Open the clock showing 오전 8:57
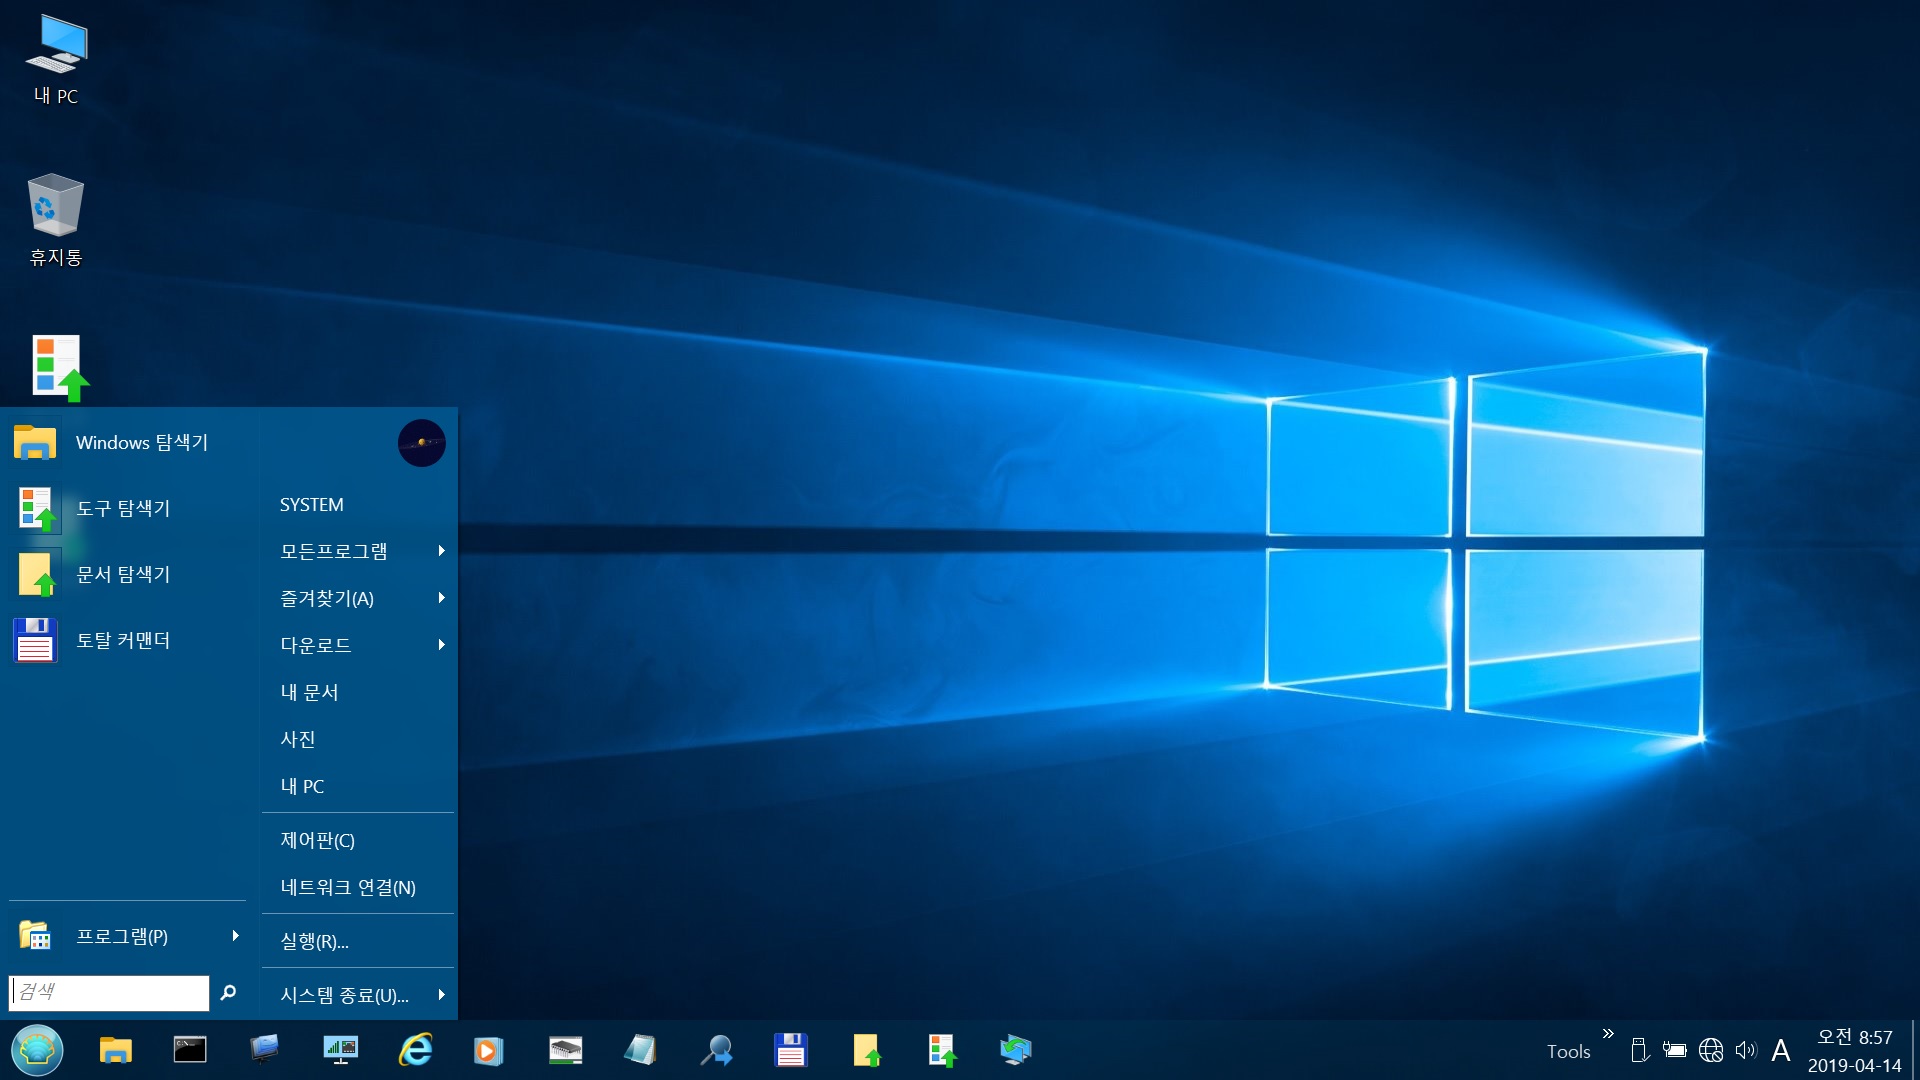This screenshot has height=1080, width=1920. [1854, 1051]
